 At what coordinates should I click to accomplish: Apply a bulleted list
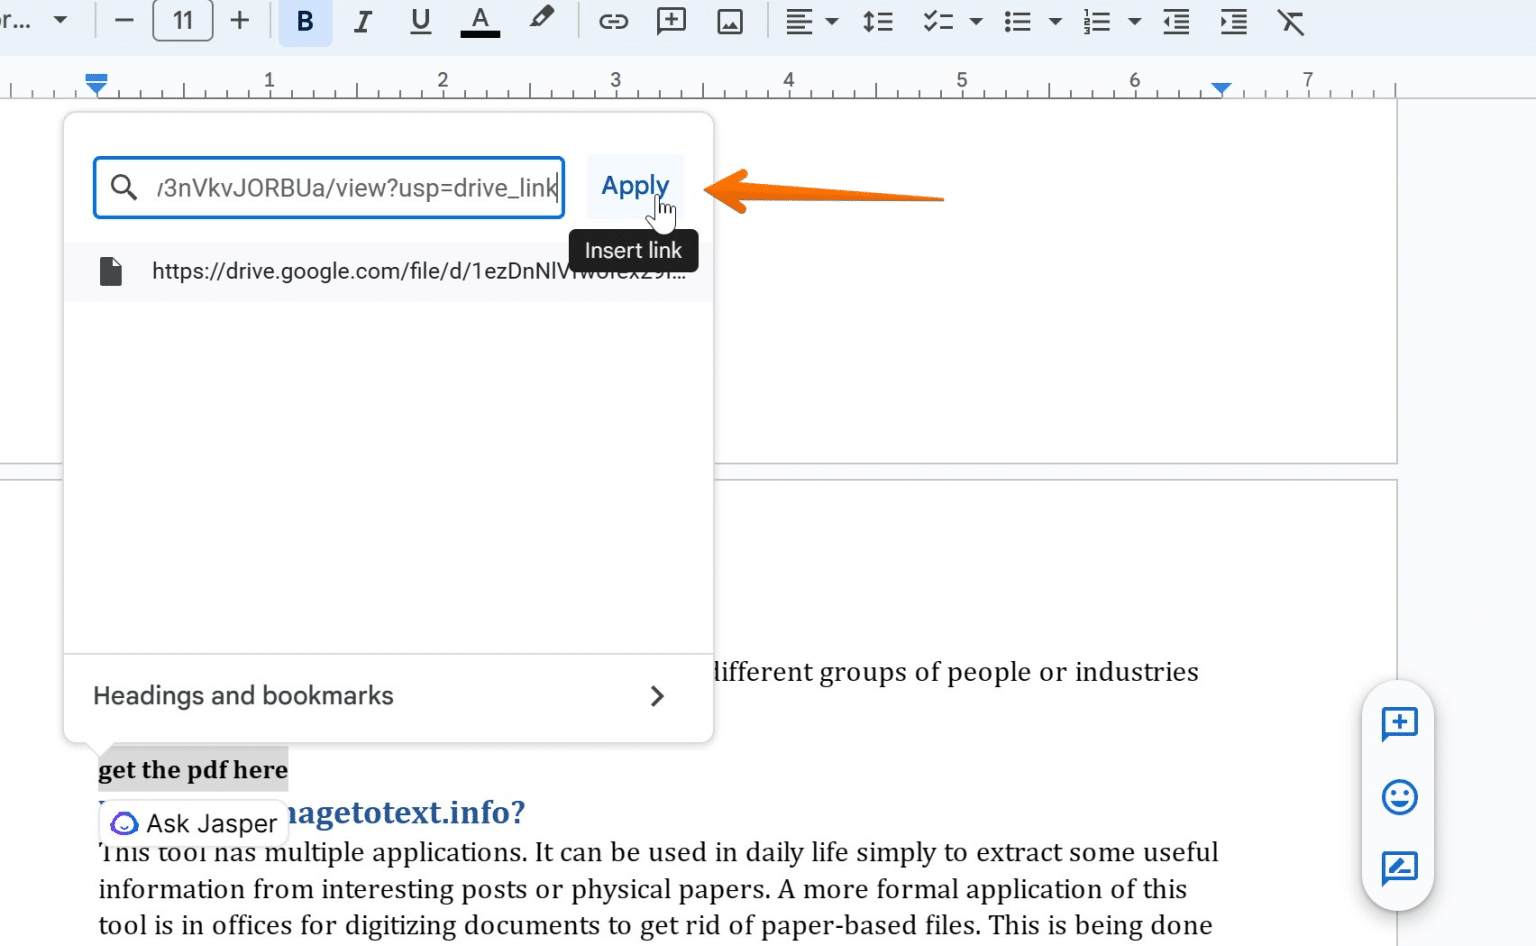click(1018, 21)
